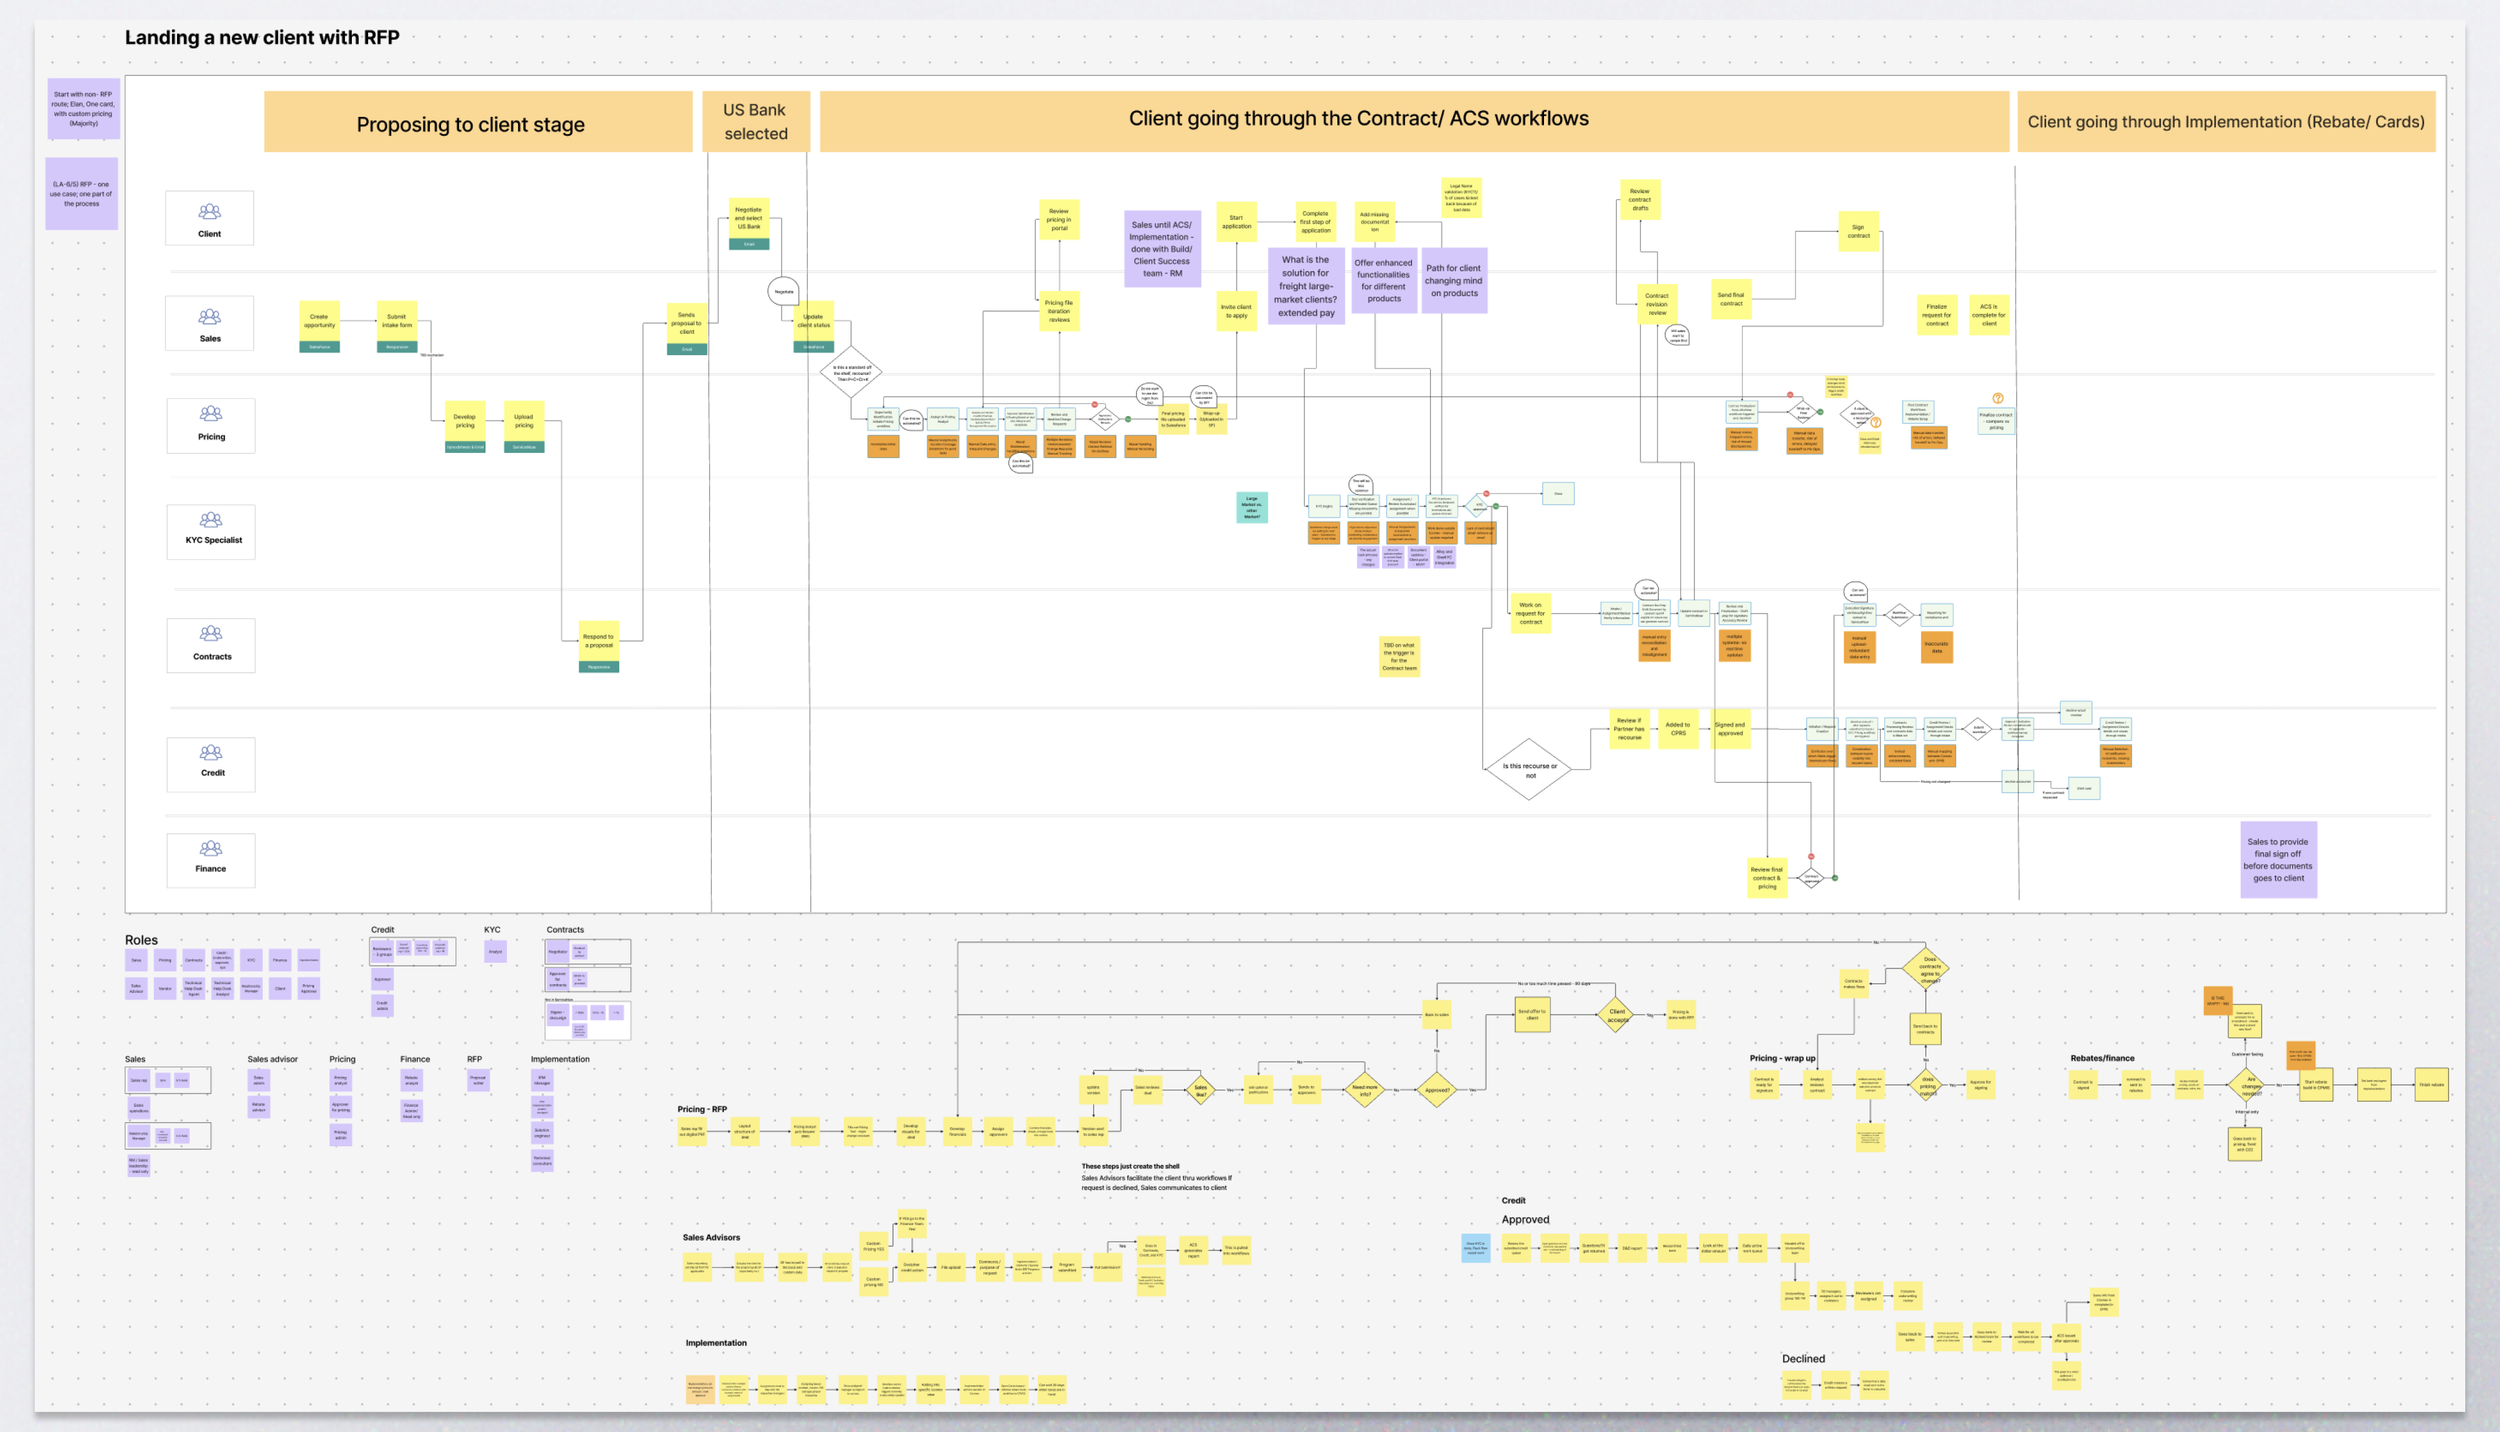2500x1432 pixels.
Task: Select the KYC Specialist swimlane people icon
Action: point(211,520)
